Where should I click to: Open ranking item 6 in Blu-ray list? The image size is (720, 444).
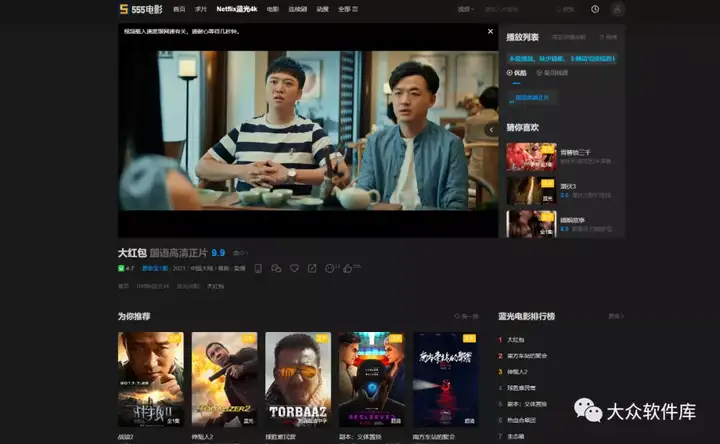[521, 420]
